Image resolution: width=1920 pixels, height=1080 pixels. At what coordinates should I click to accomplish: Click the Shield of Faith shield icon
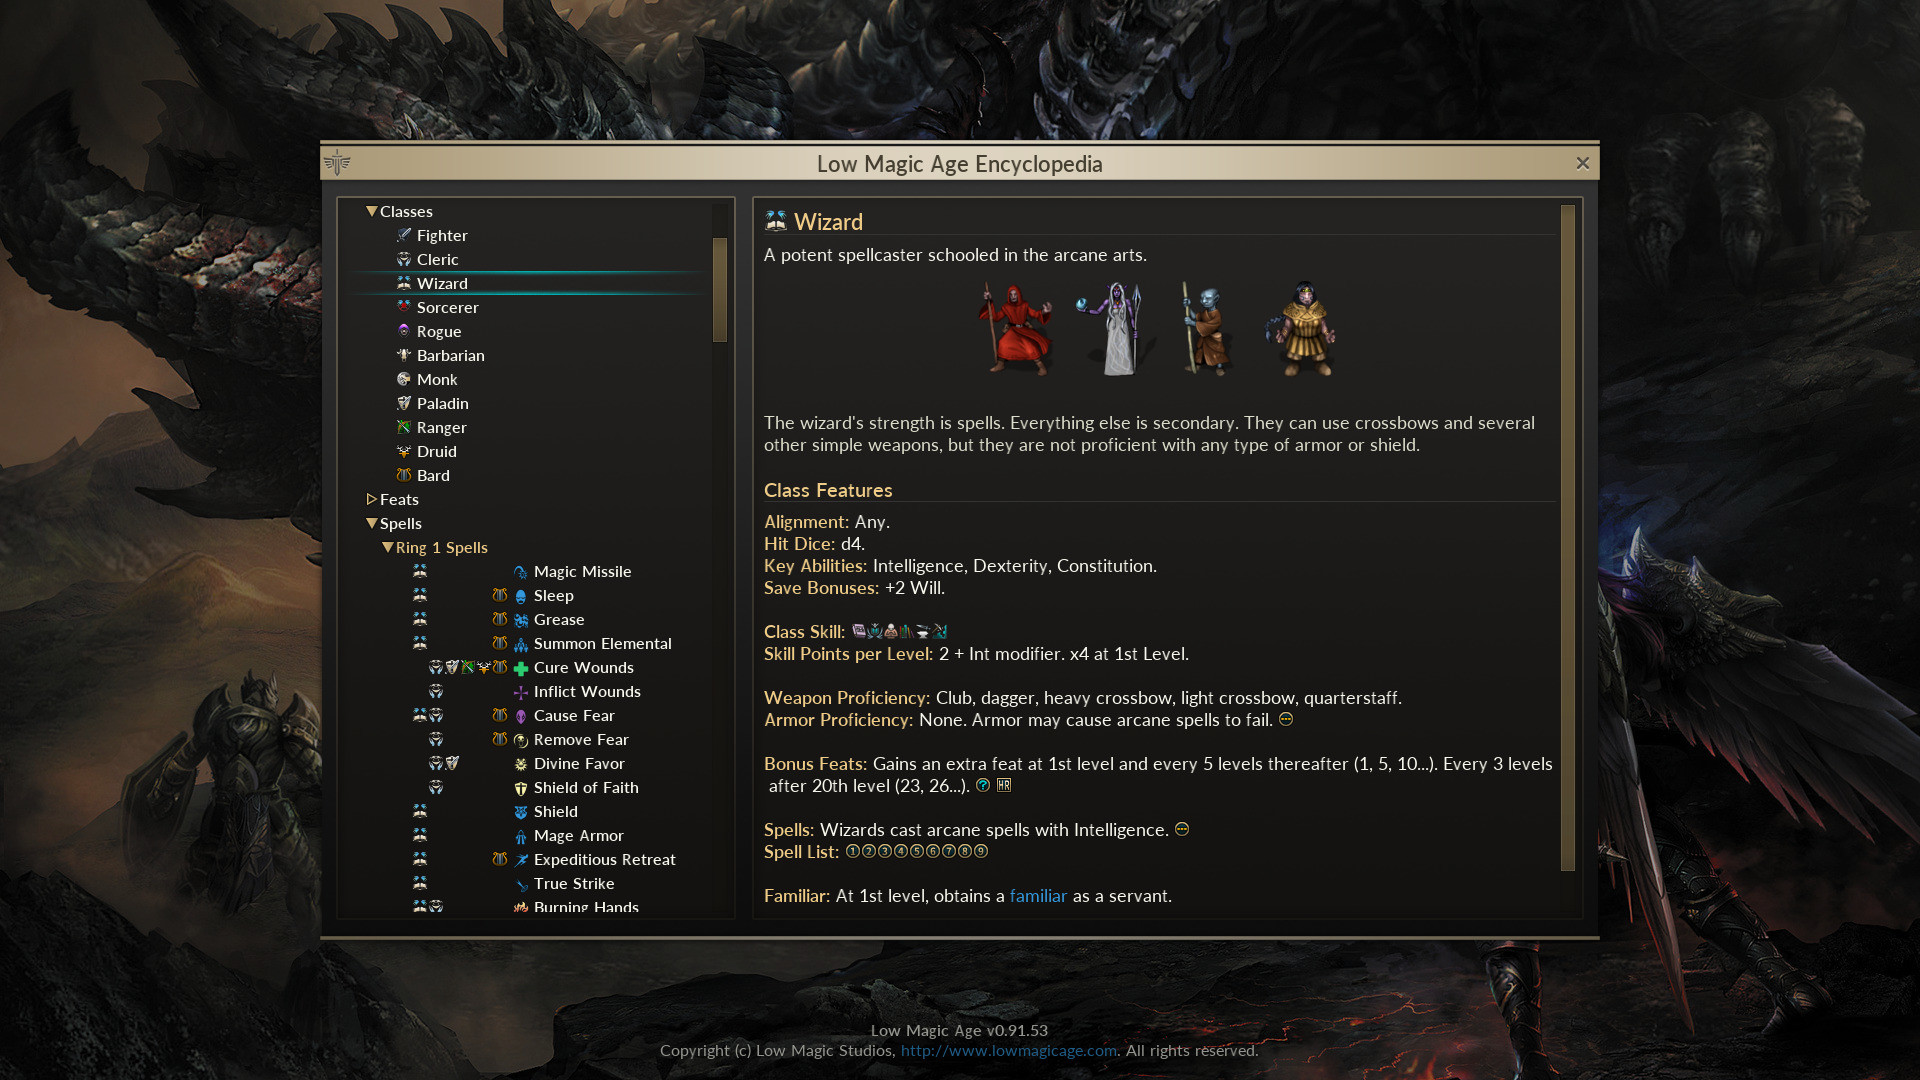pos(520,788)
